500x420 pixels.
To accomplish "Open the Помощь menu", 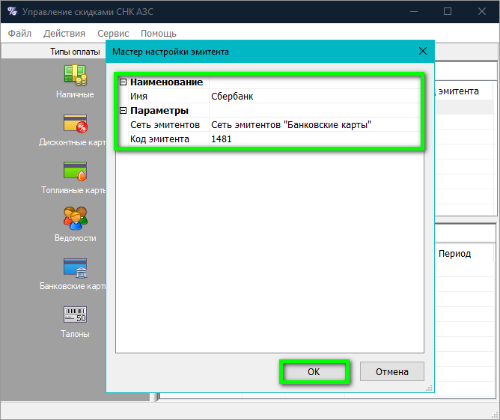I will coord(158,33).
